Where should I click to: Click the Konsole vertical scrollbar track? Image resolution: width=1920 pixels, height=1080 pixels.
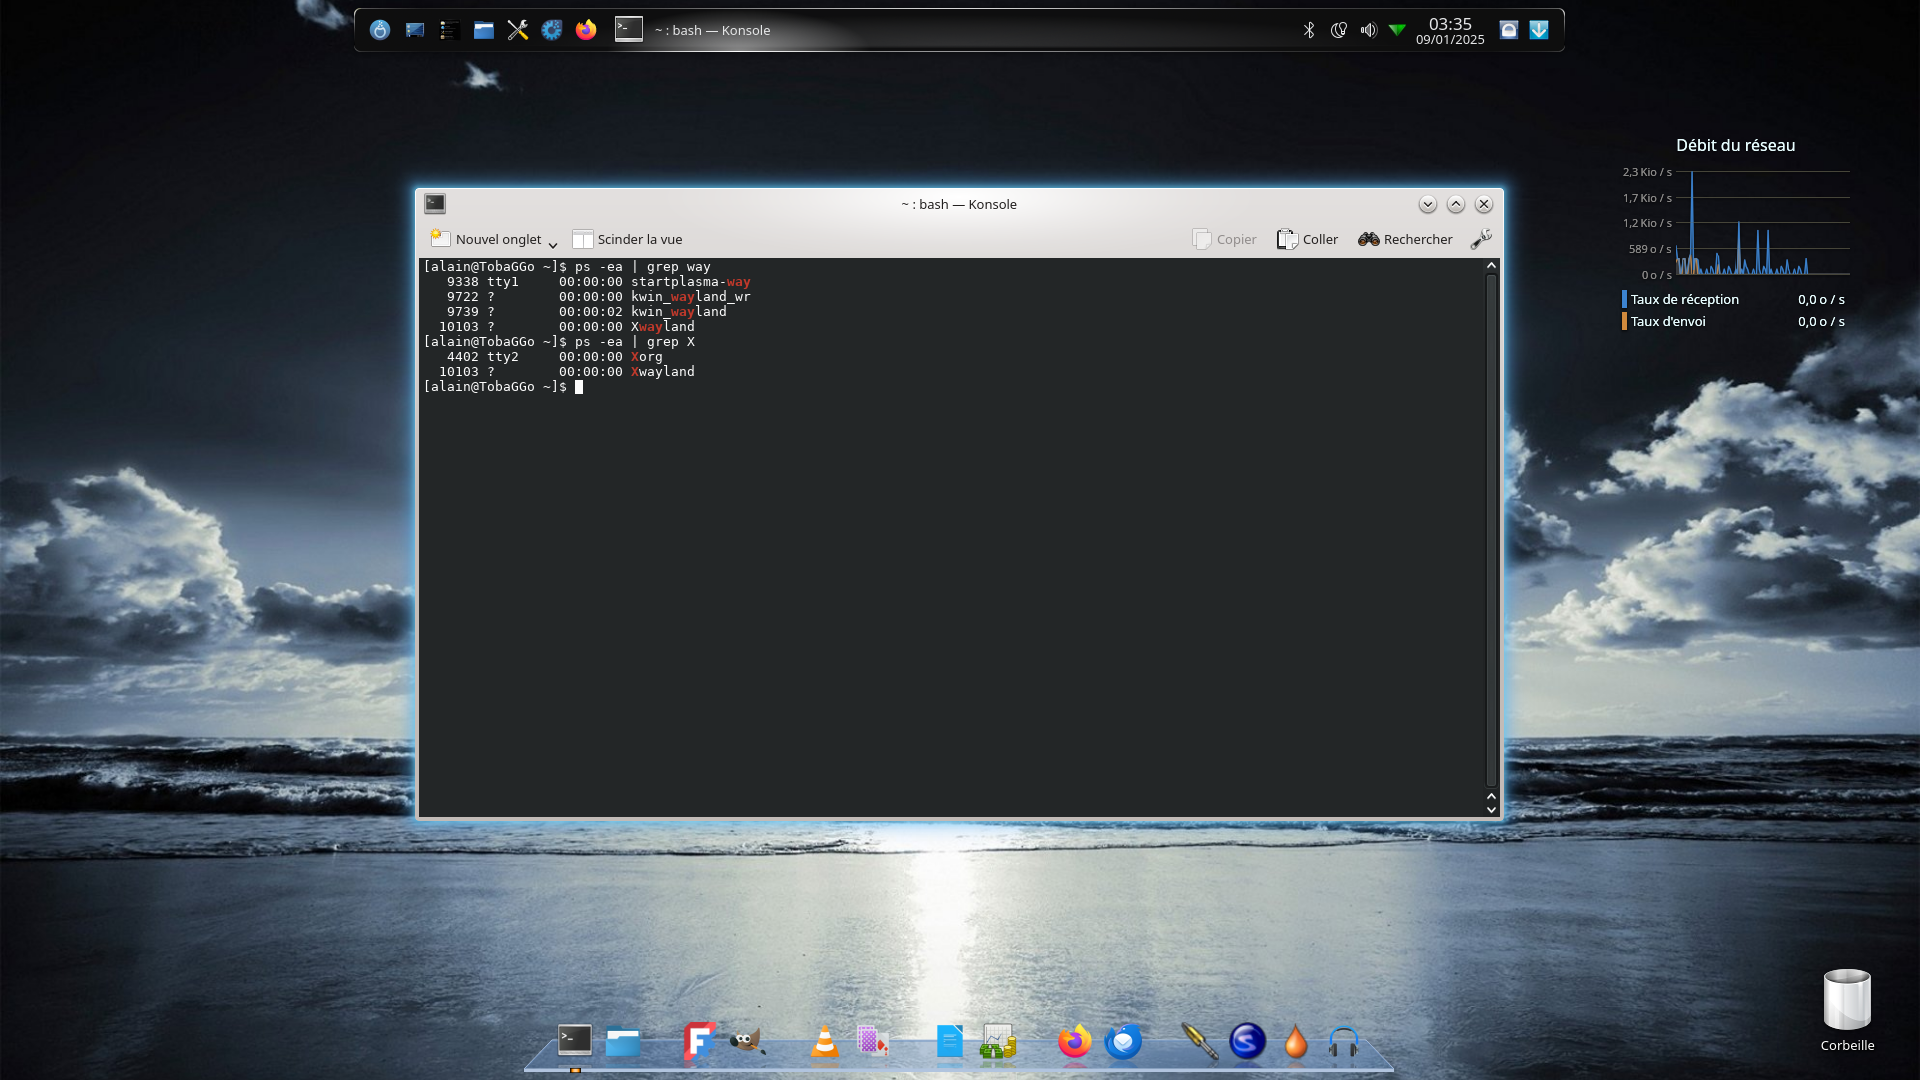pos(1491,530)
